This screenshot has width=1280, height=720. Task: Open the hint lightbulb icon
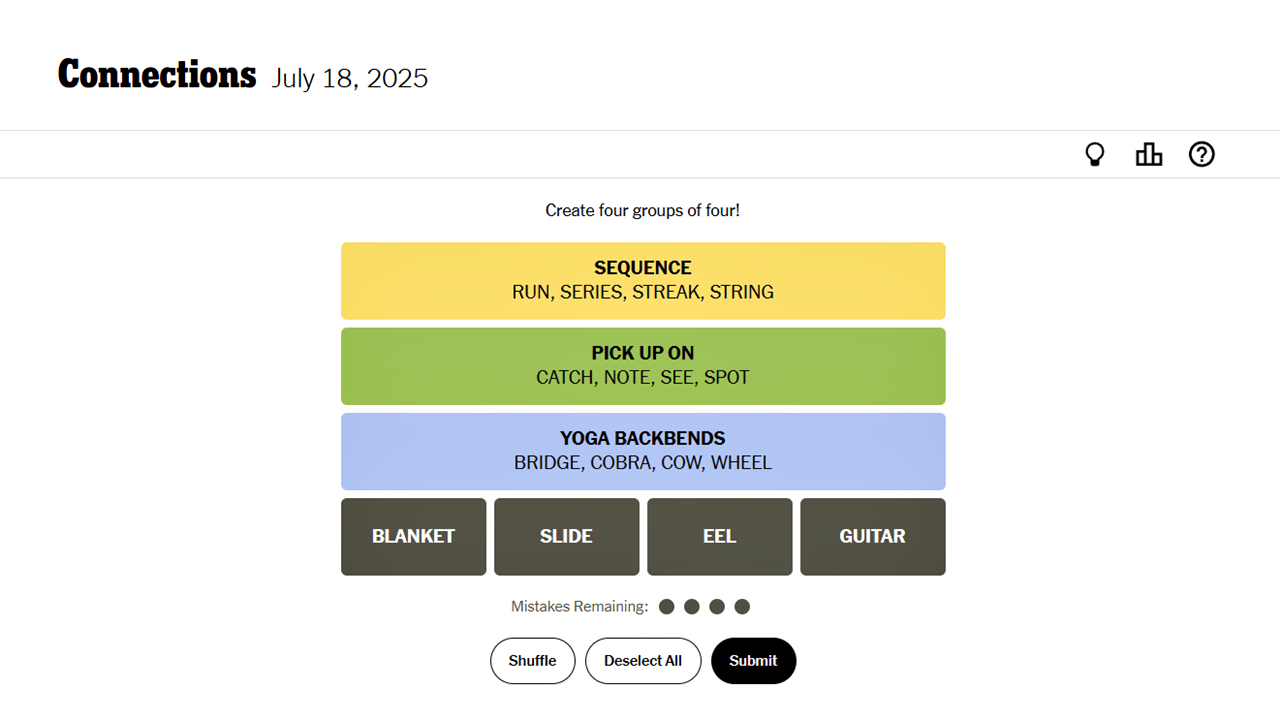[x=1095, y=154]
